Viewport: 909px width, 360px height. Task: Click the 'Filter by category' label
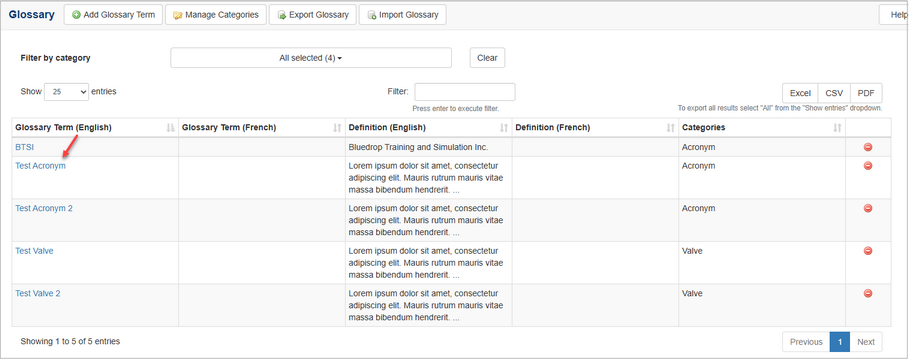coord(56,58)
